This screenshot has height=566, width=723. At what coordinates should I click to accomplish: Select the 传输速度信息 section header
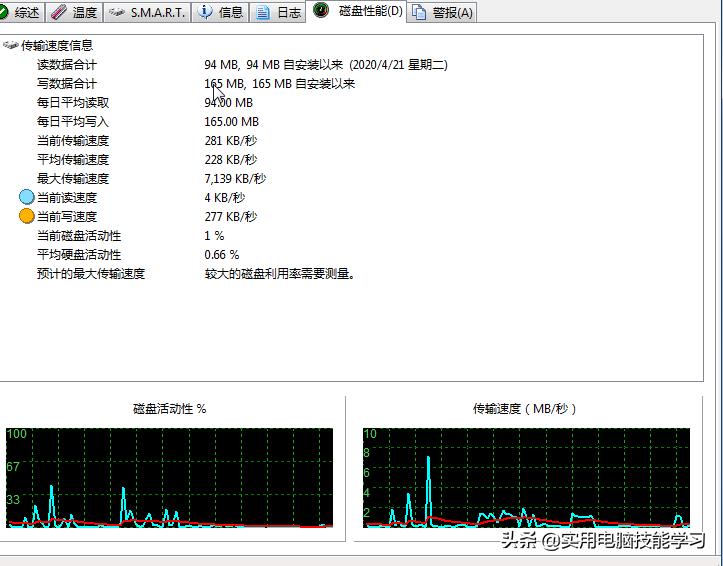57,46
